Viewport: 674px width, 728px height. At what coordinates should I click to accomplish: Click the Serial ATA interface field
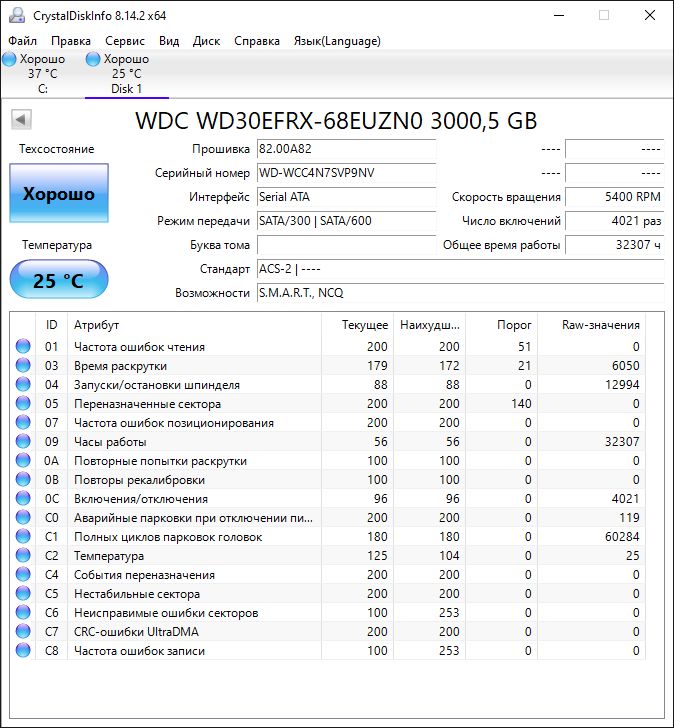click(346, 197)
